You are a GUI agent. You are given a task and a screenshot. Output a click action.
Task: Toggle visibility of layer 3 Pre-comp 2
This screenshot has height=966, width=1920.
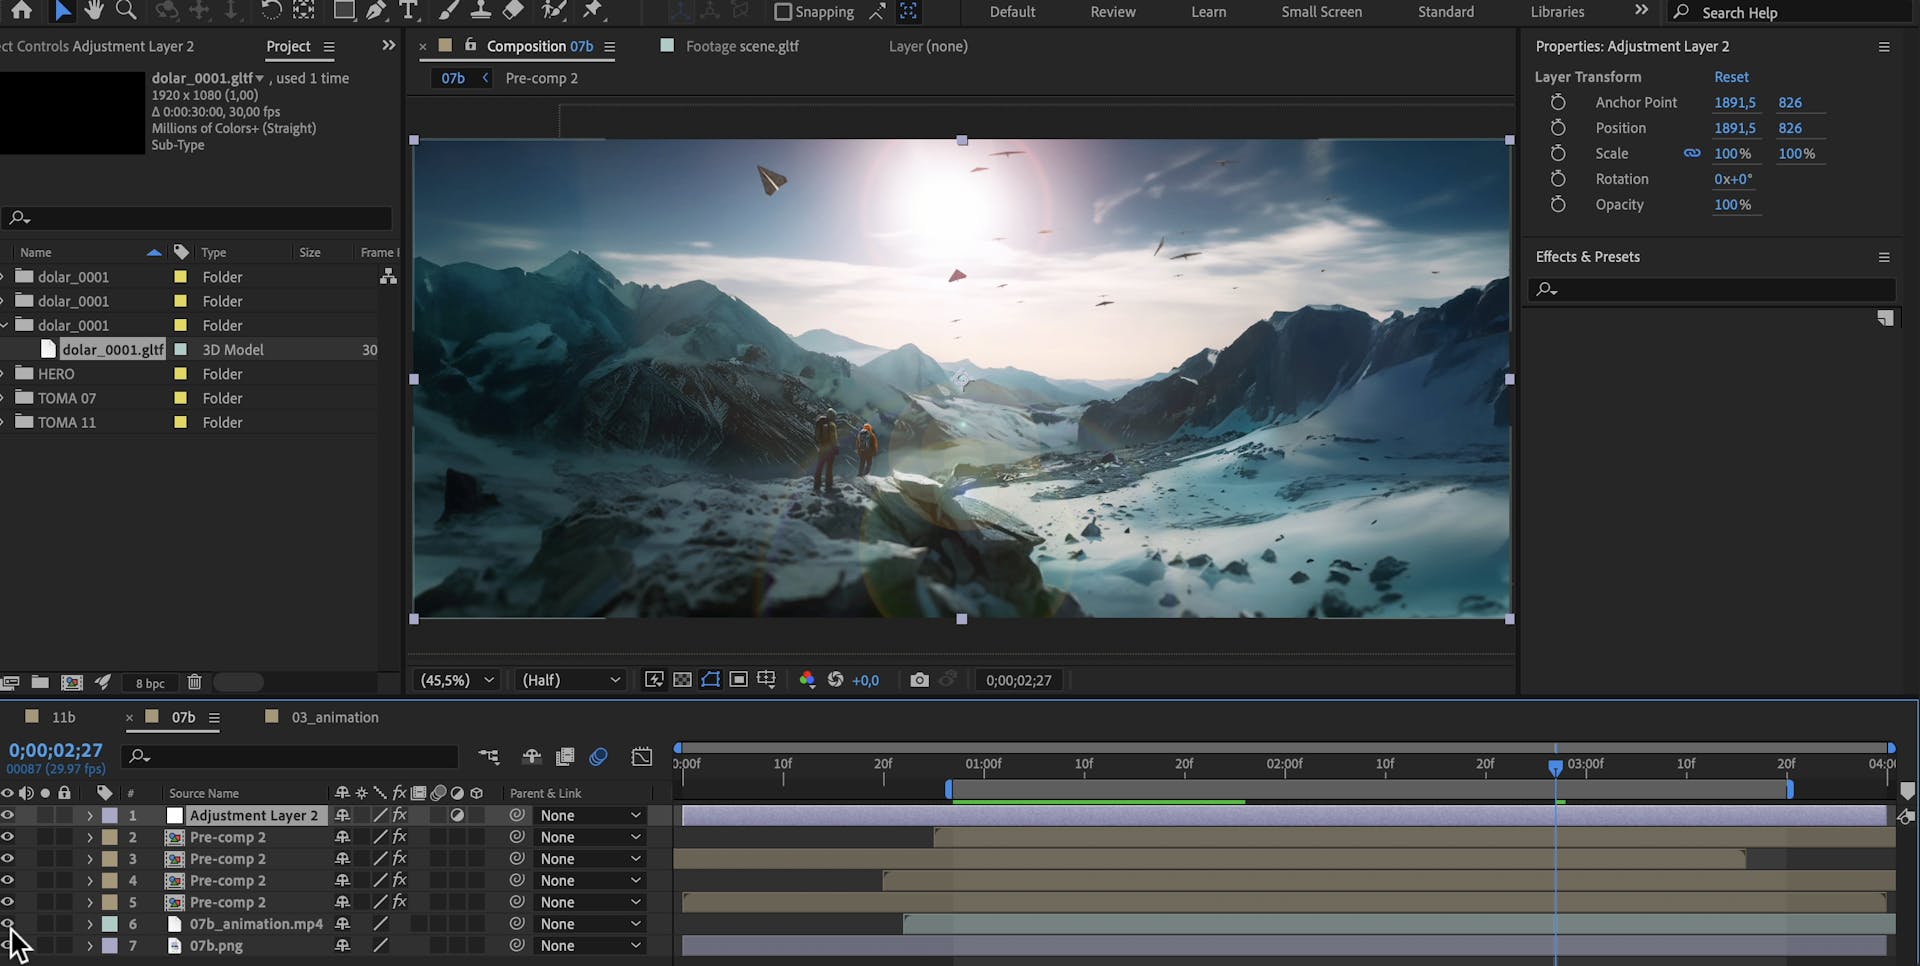[8, 859]
